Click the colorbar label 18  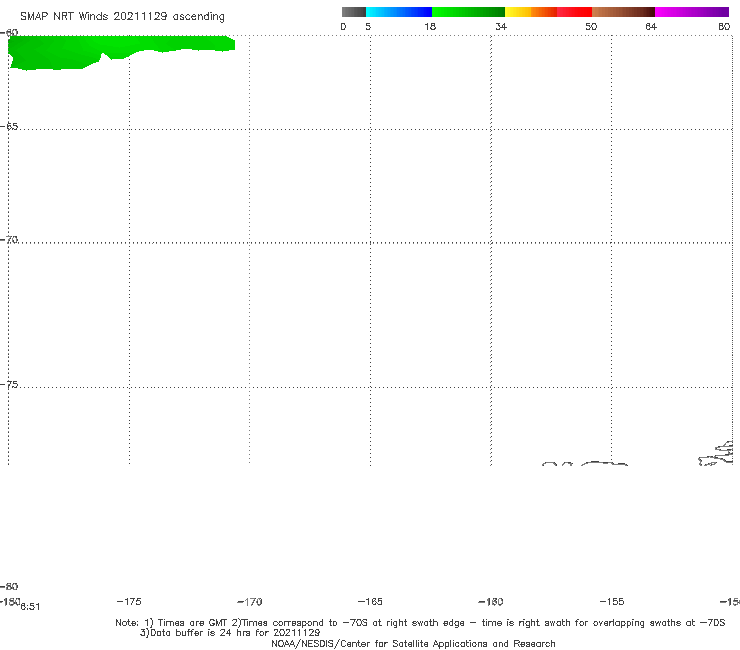pyautogui.click(x=430, y=26)
